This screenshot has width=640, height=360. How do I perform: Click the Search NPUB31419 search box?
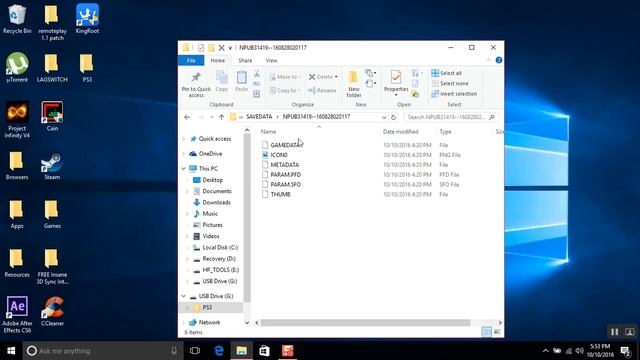click(x=451, y=117)
